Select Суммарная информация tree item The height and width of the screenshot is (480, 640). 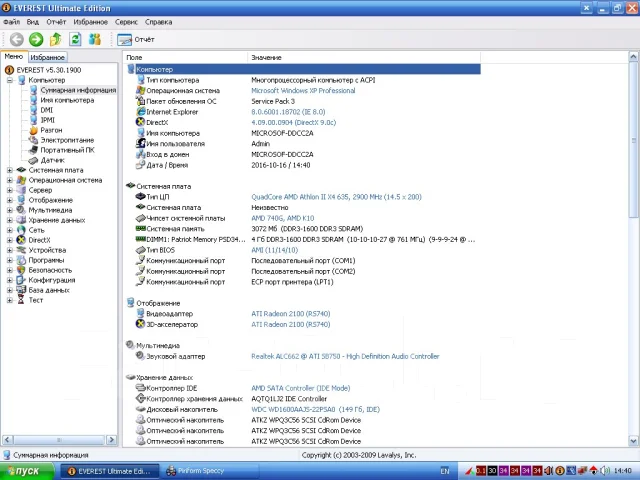click(x=78, y=90)
